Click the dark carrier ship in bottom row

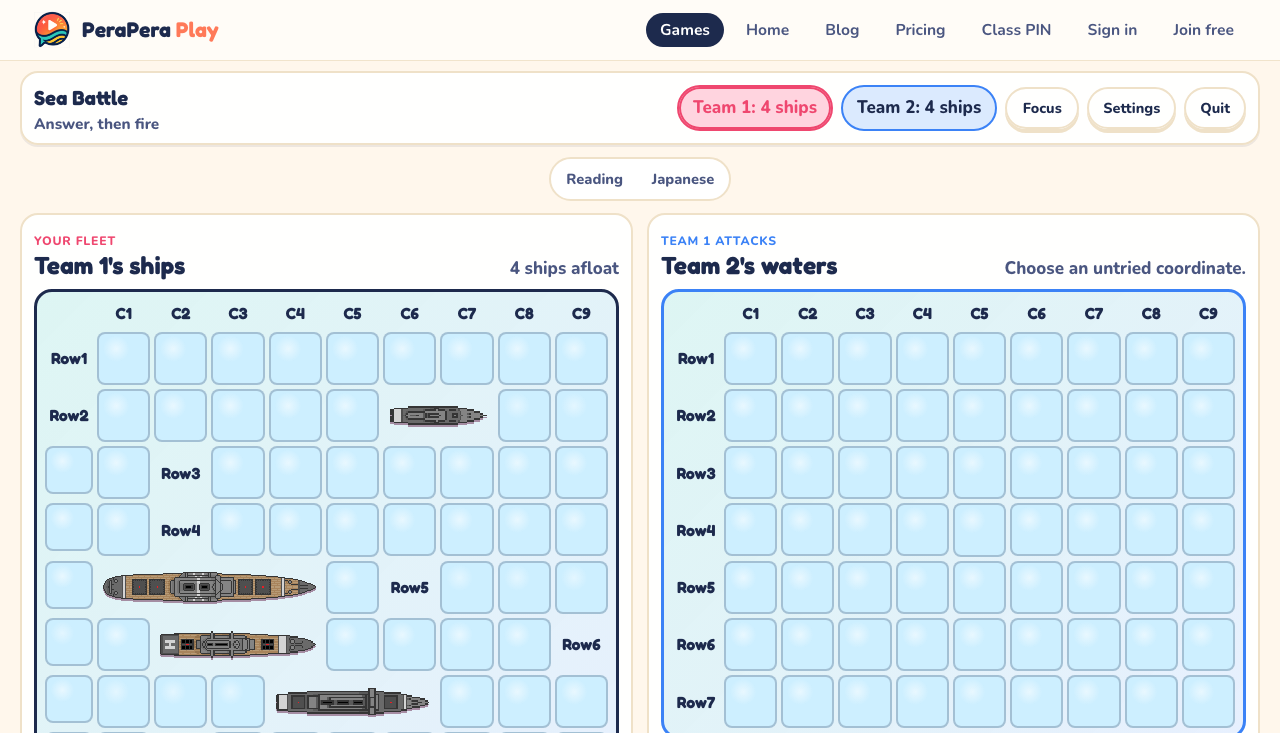353,702
